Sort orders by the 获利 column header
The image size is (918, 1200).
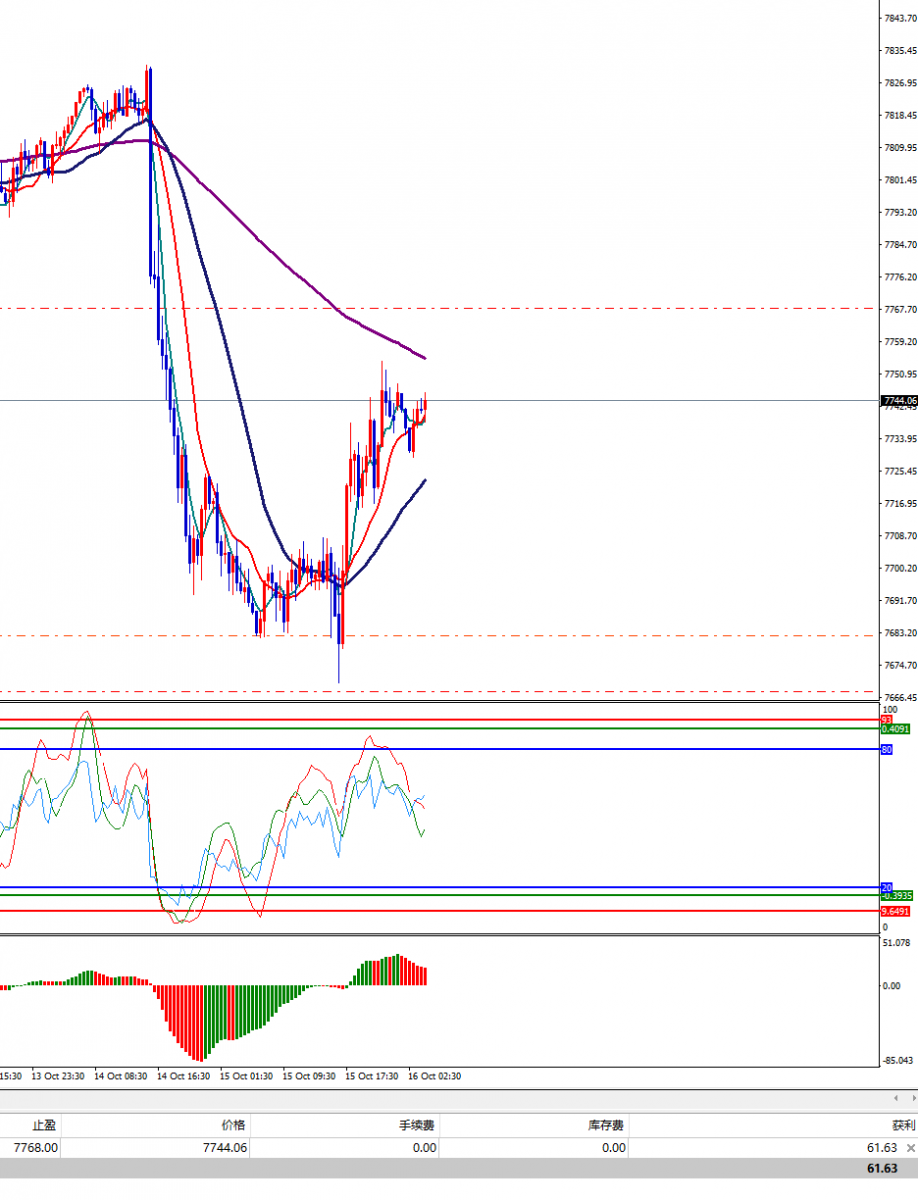pyautogui.click(x=903, y=1125)
